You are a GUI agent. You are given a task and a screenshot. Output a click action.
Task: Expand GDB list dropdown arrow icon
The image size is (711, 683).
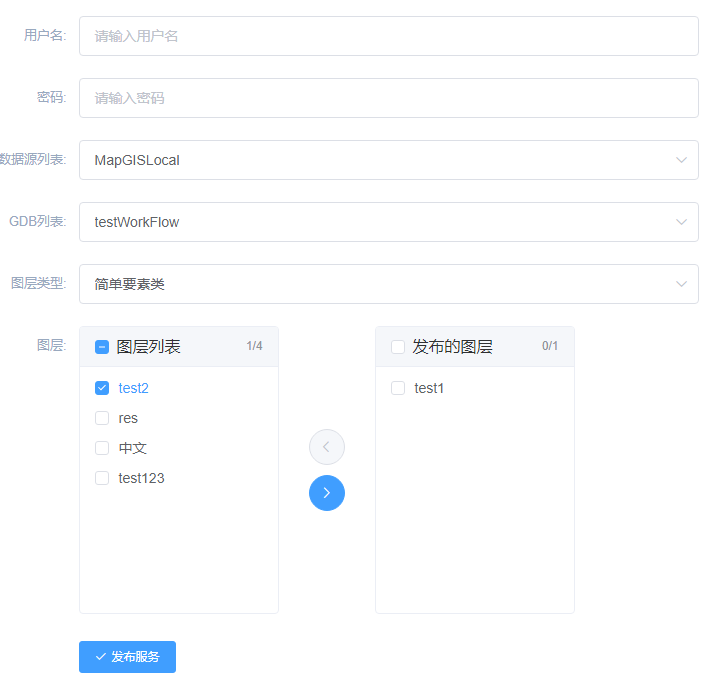(x=681, y=222)
